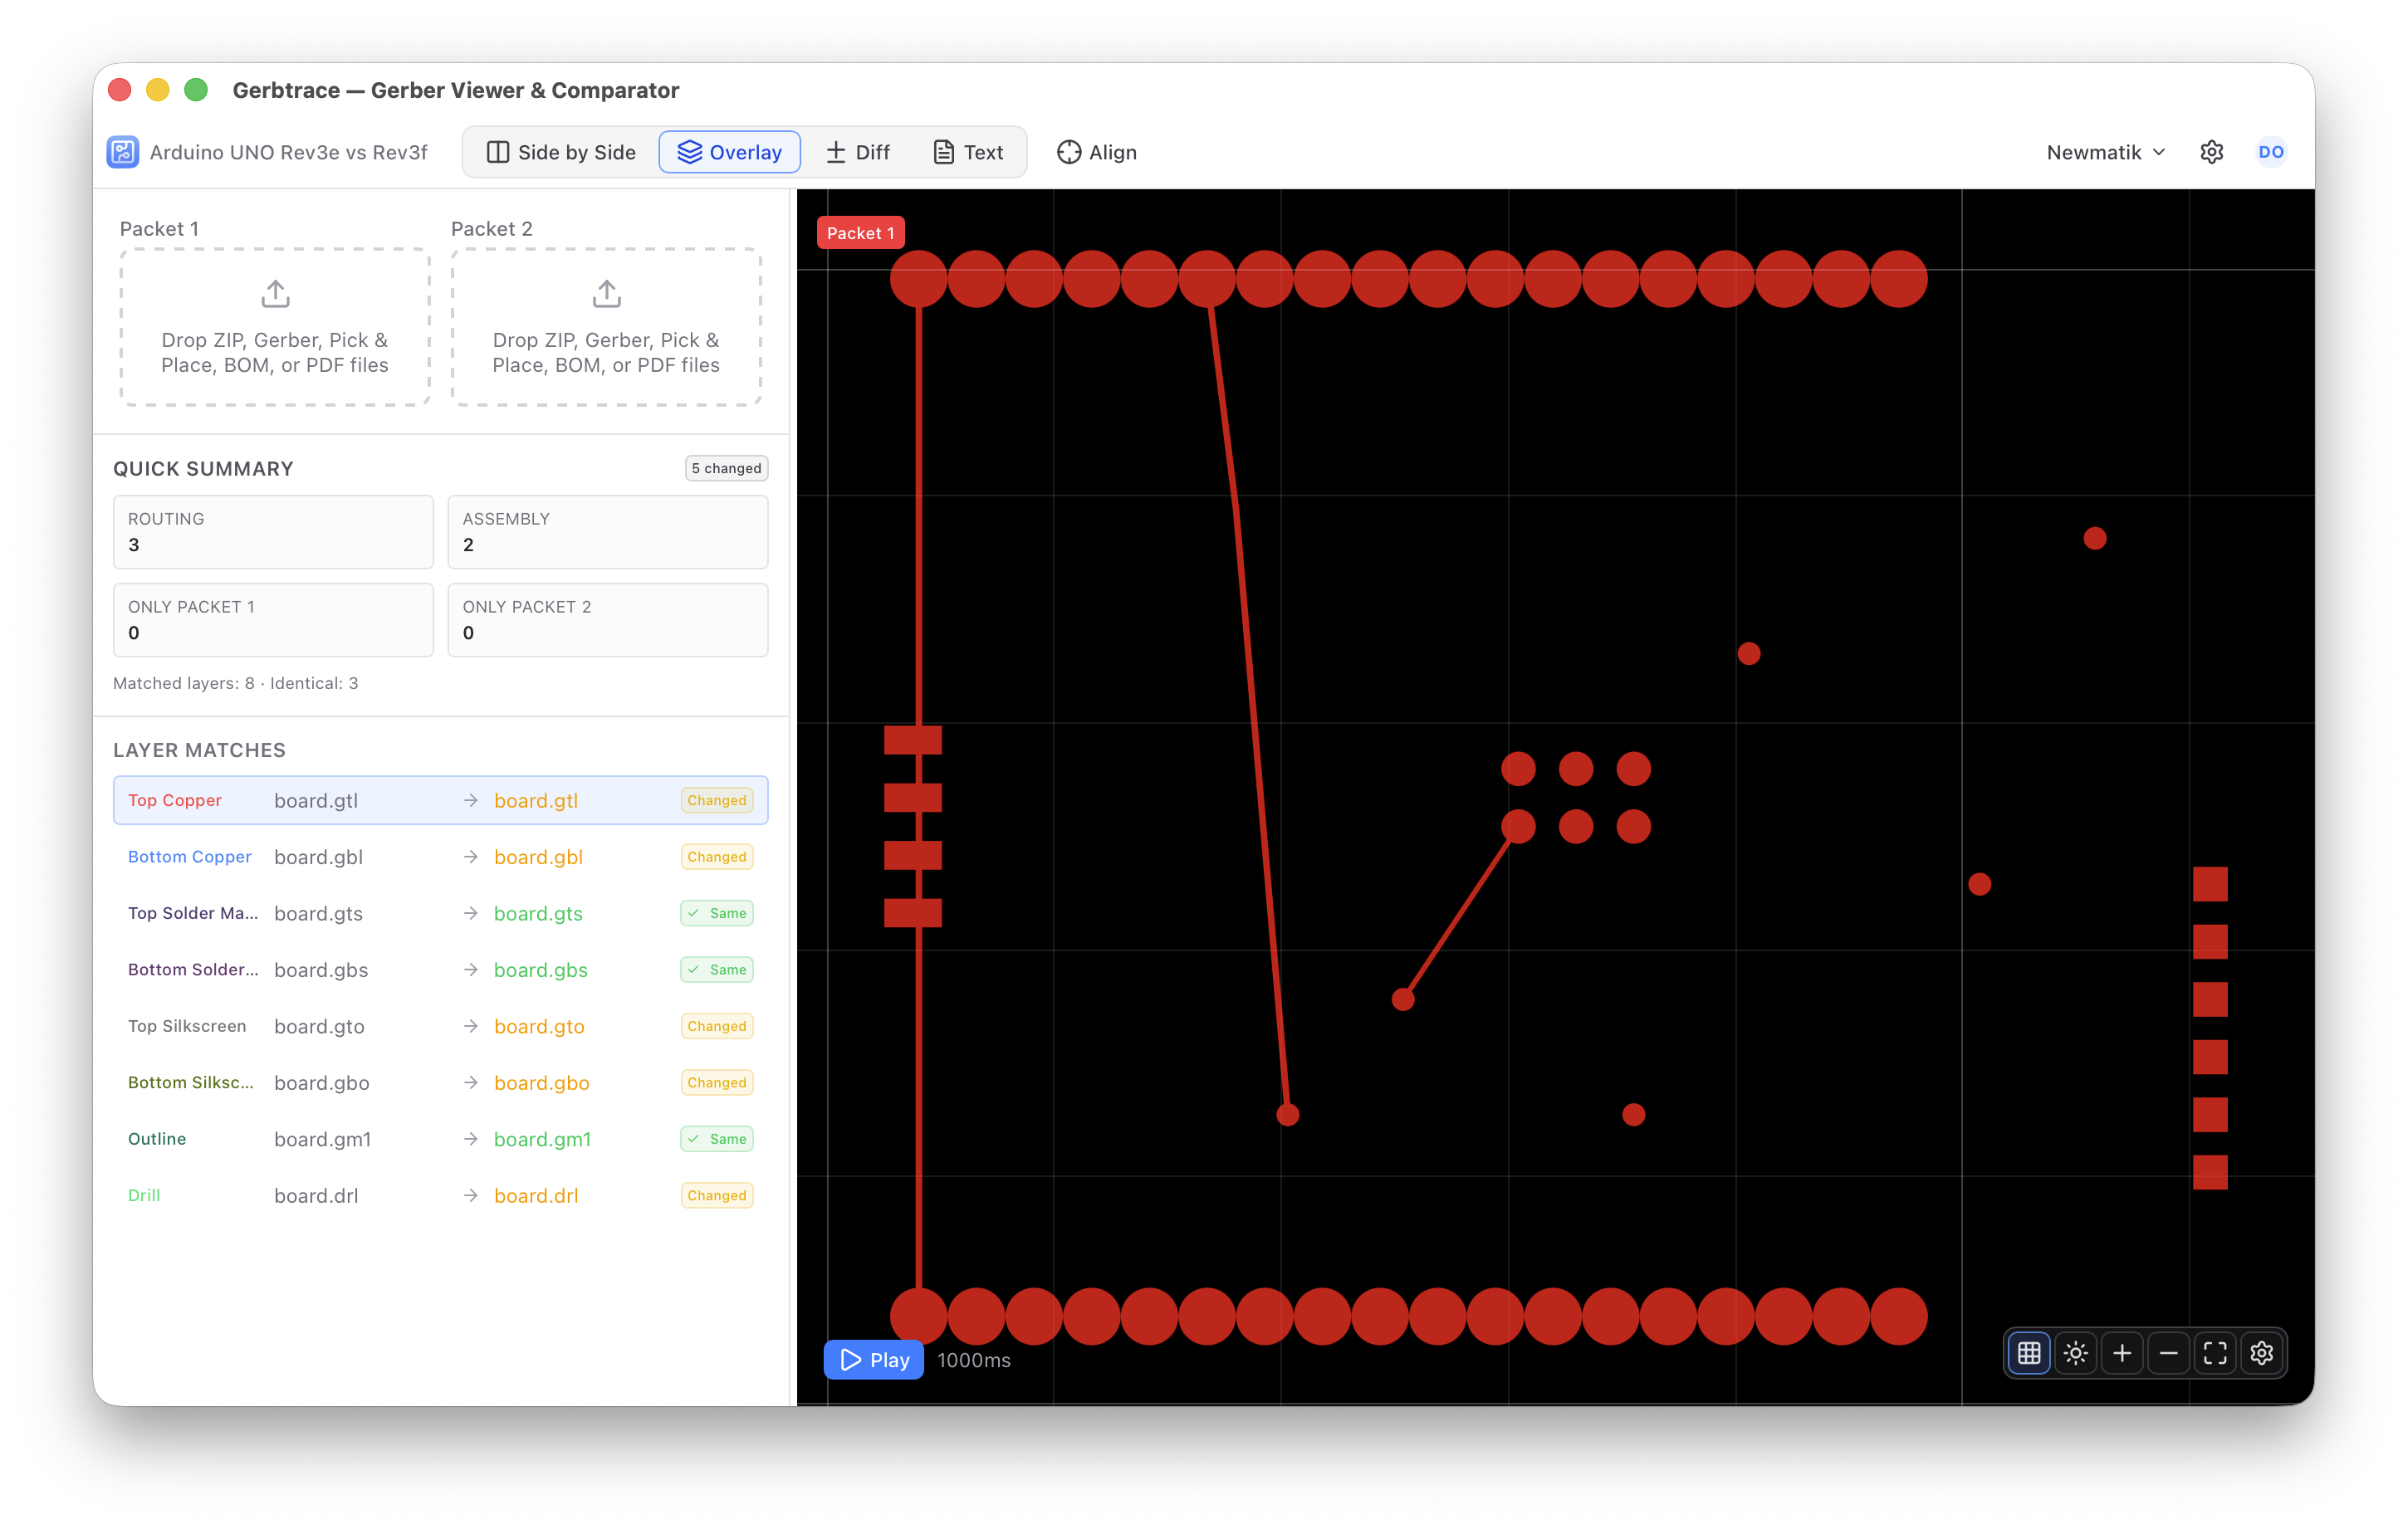Click the Matched layers summary text
The width and height of the screenshot is (2408, 1529).
point(235,683)
